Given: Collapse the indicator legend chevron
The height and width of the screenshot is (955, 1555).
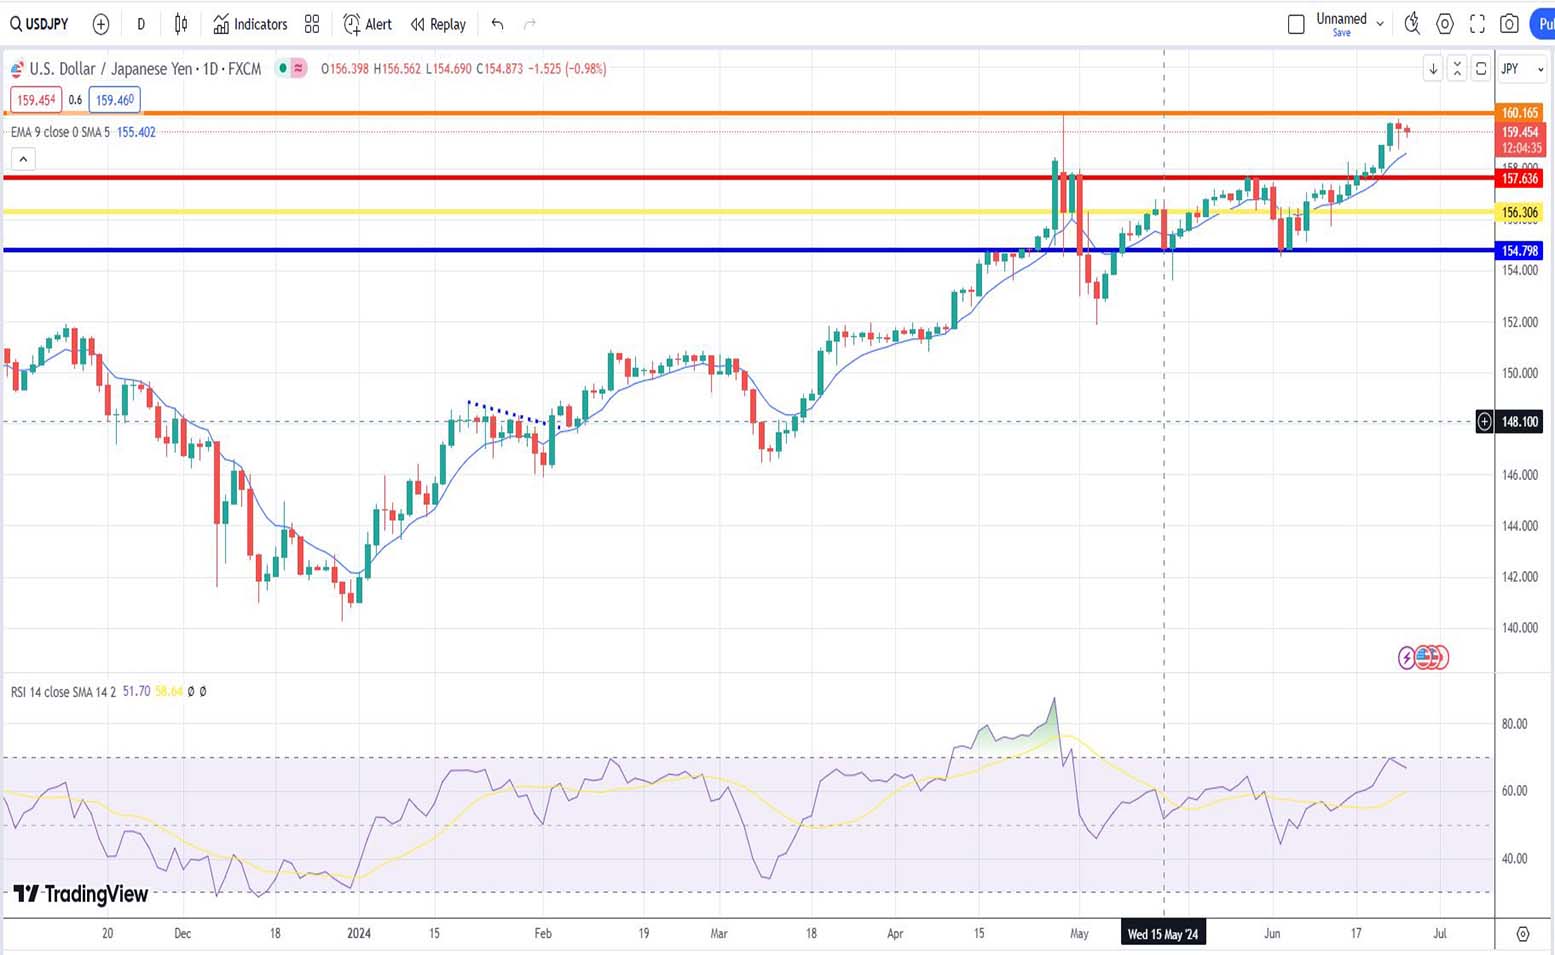Looking at the screenshot, I should coord(23,158).
